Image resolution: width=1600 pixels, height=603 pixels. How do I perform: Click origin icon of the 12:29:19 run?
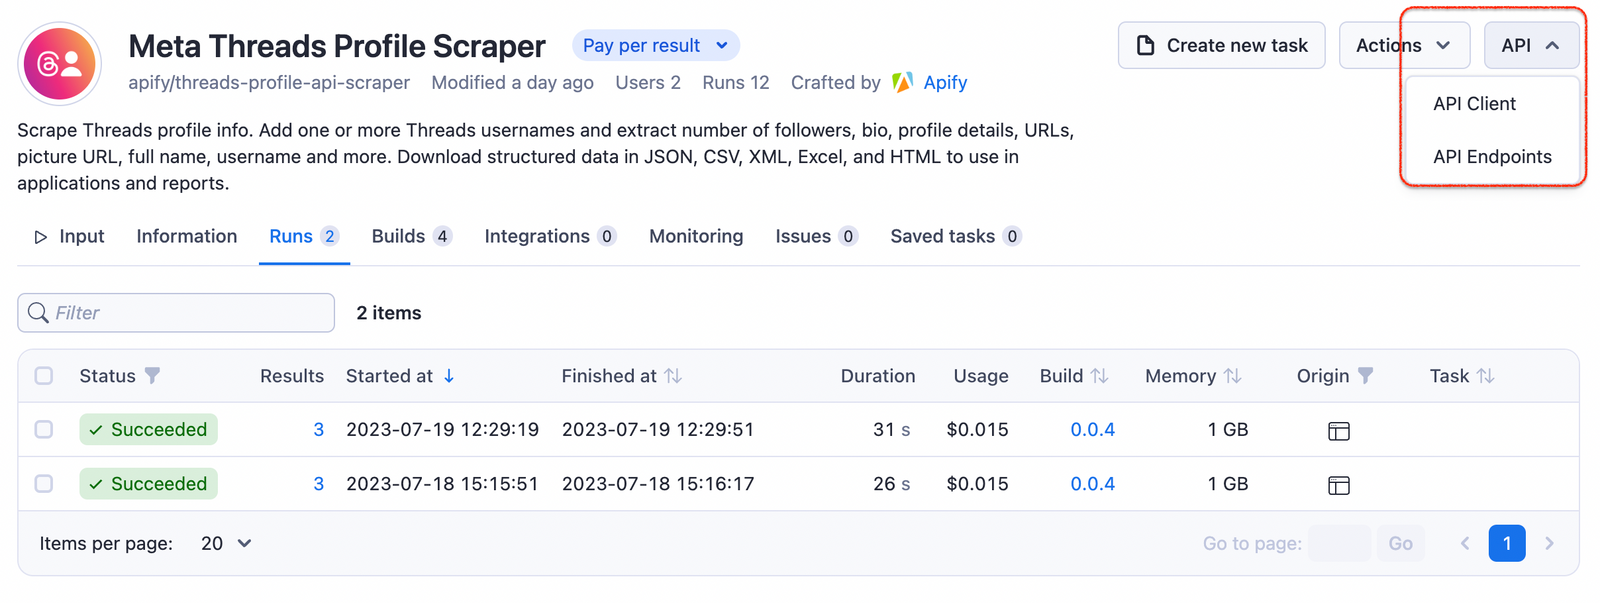pyautogui.click(x=1338, y=431)
